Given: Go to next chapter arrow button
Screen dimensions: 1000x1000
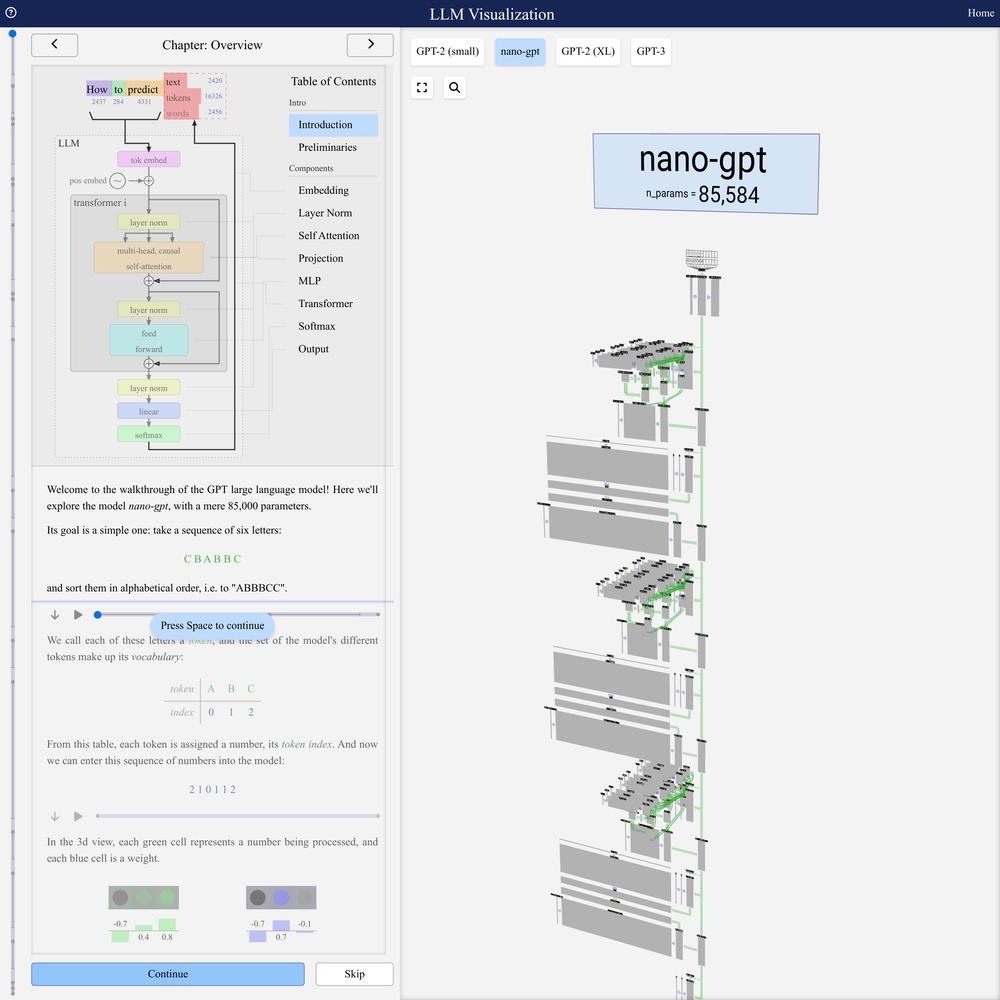Looking at the screenshot, I should [x=370, y=45].
